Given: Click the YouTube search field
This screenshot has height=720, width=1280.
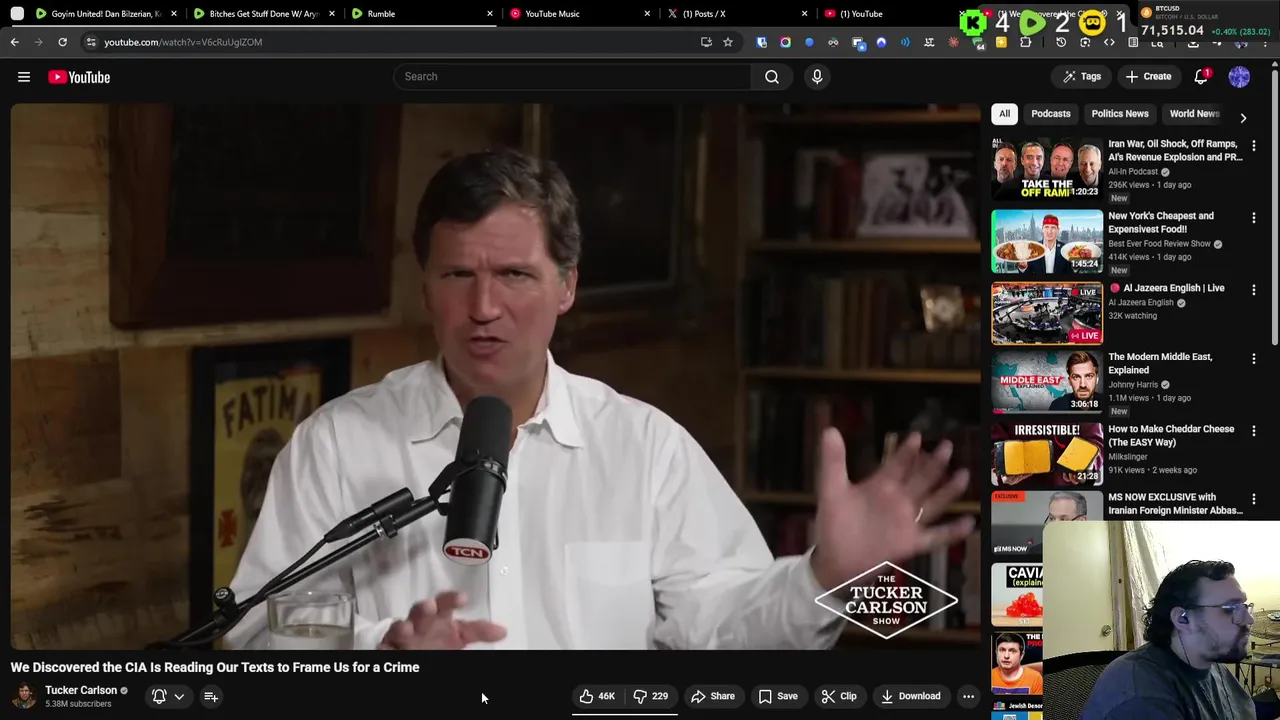Looking at the screenshot, I should tap(572, 76).
